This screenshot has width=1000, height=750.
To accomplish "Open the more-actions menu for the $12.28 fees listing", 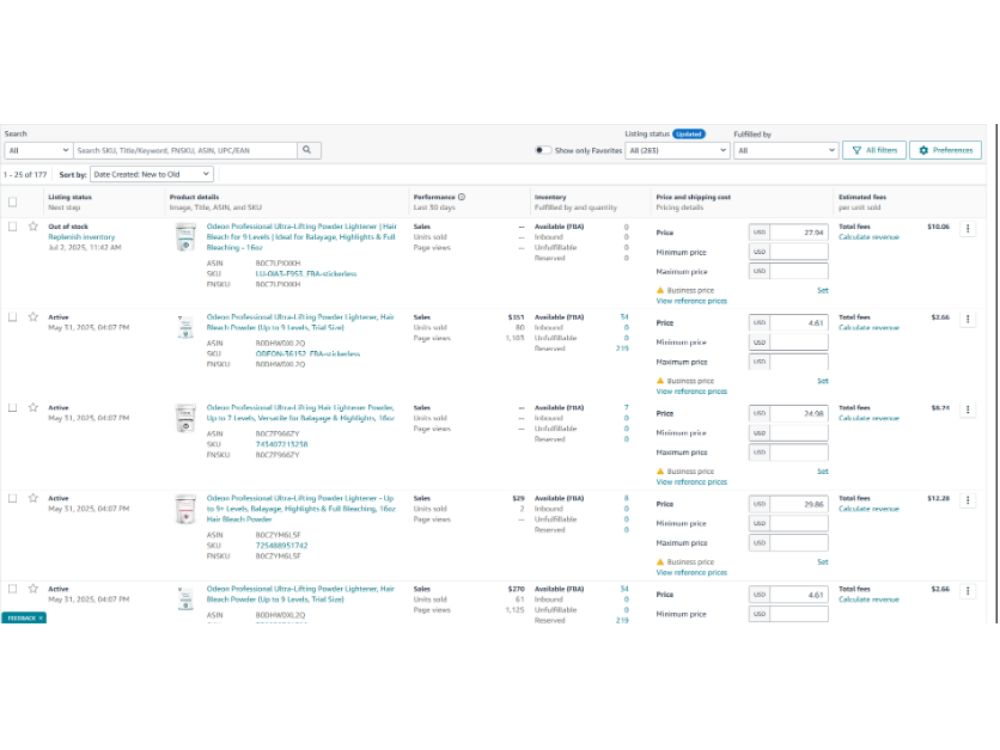I will 967,500.
